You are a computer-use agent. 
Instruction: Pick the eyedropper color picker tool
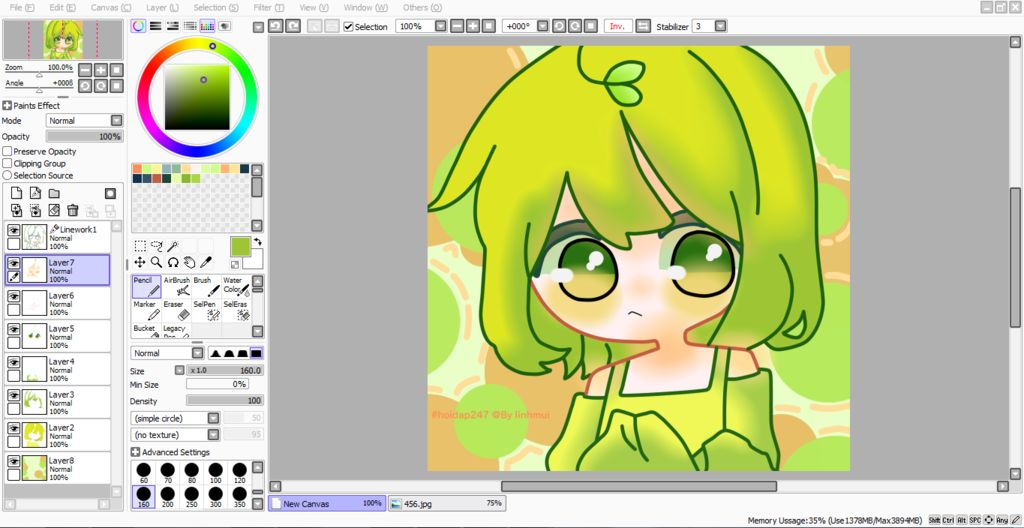click(x=205, y=262)
